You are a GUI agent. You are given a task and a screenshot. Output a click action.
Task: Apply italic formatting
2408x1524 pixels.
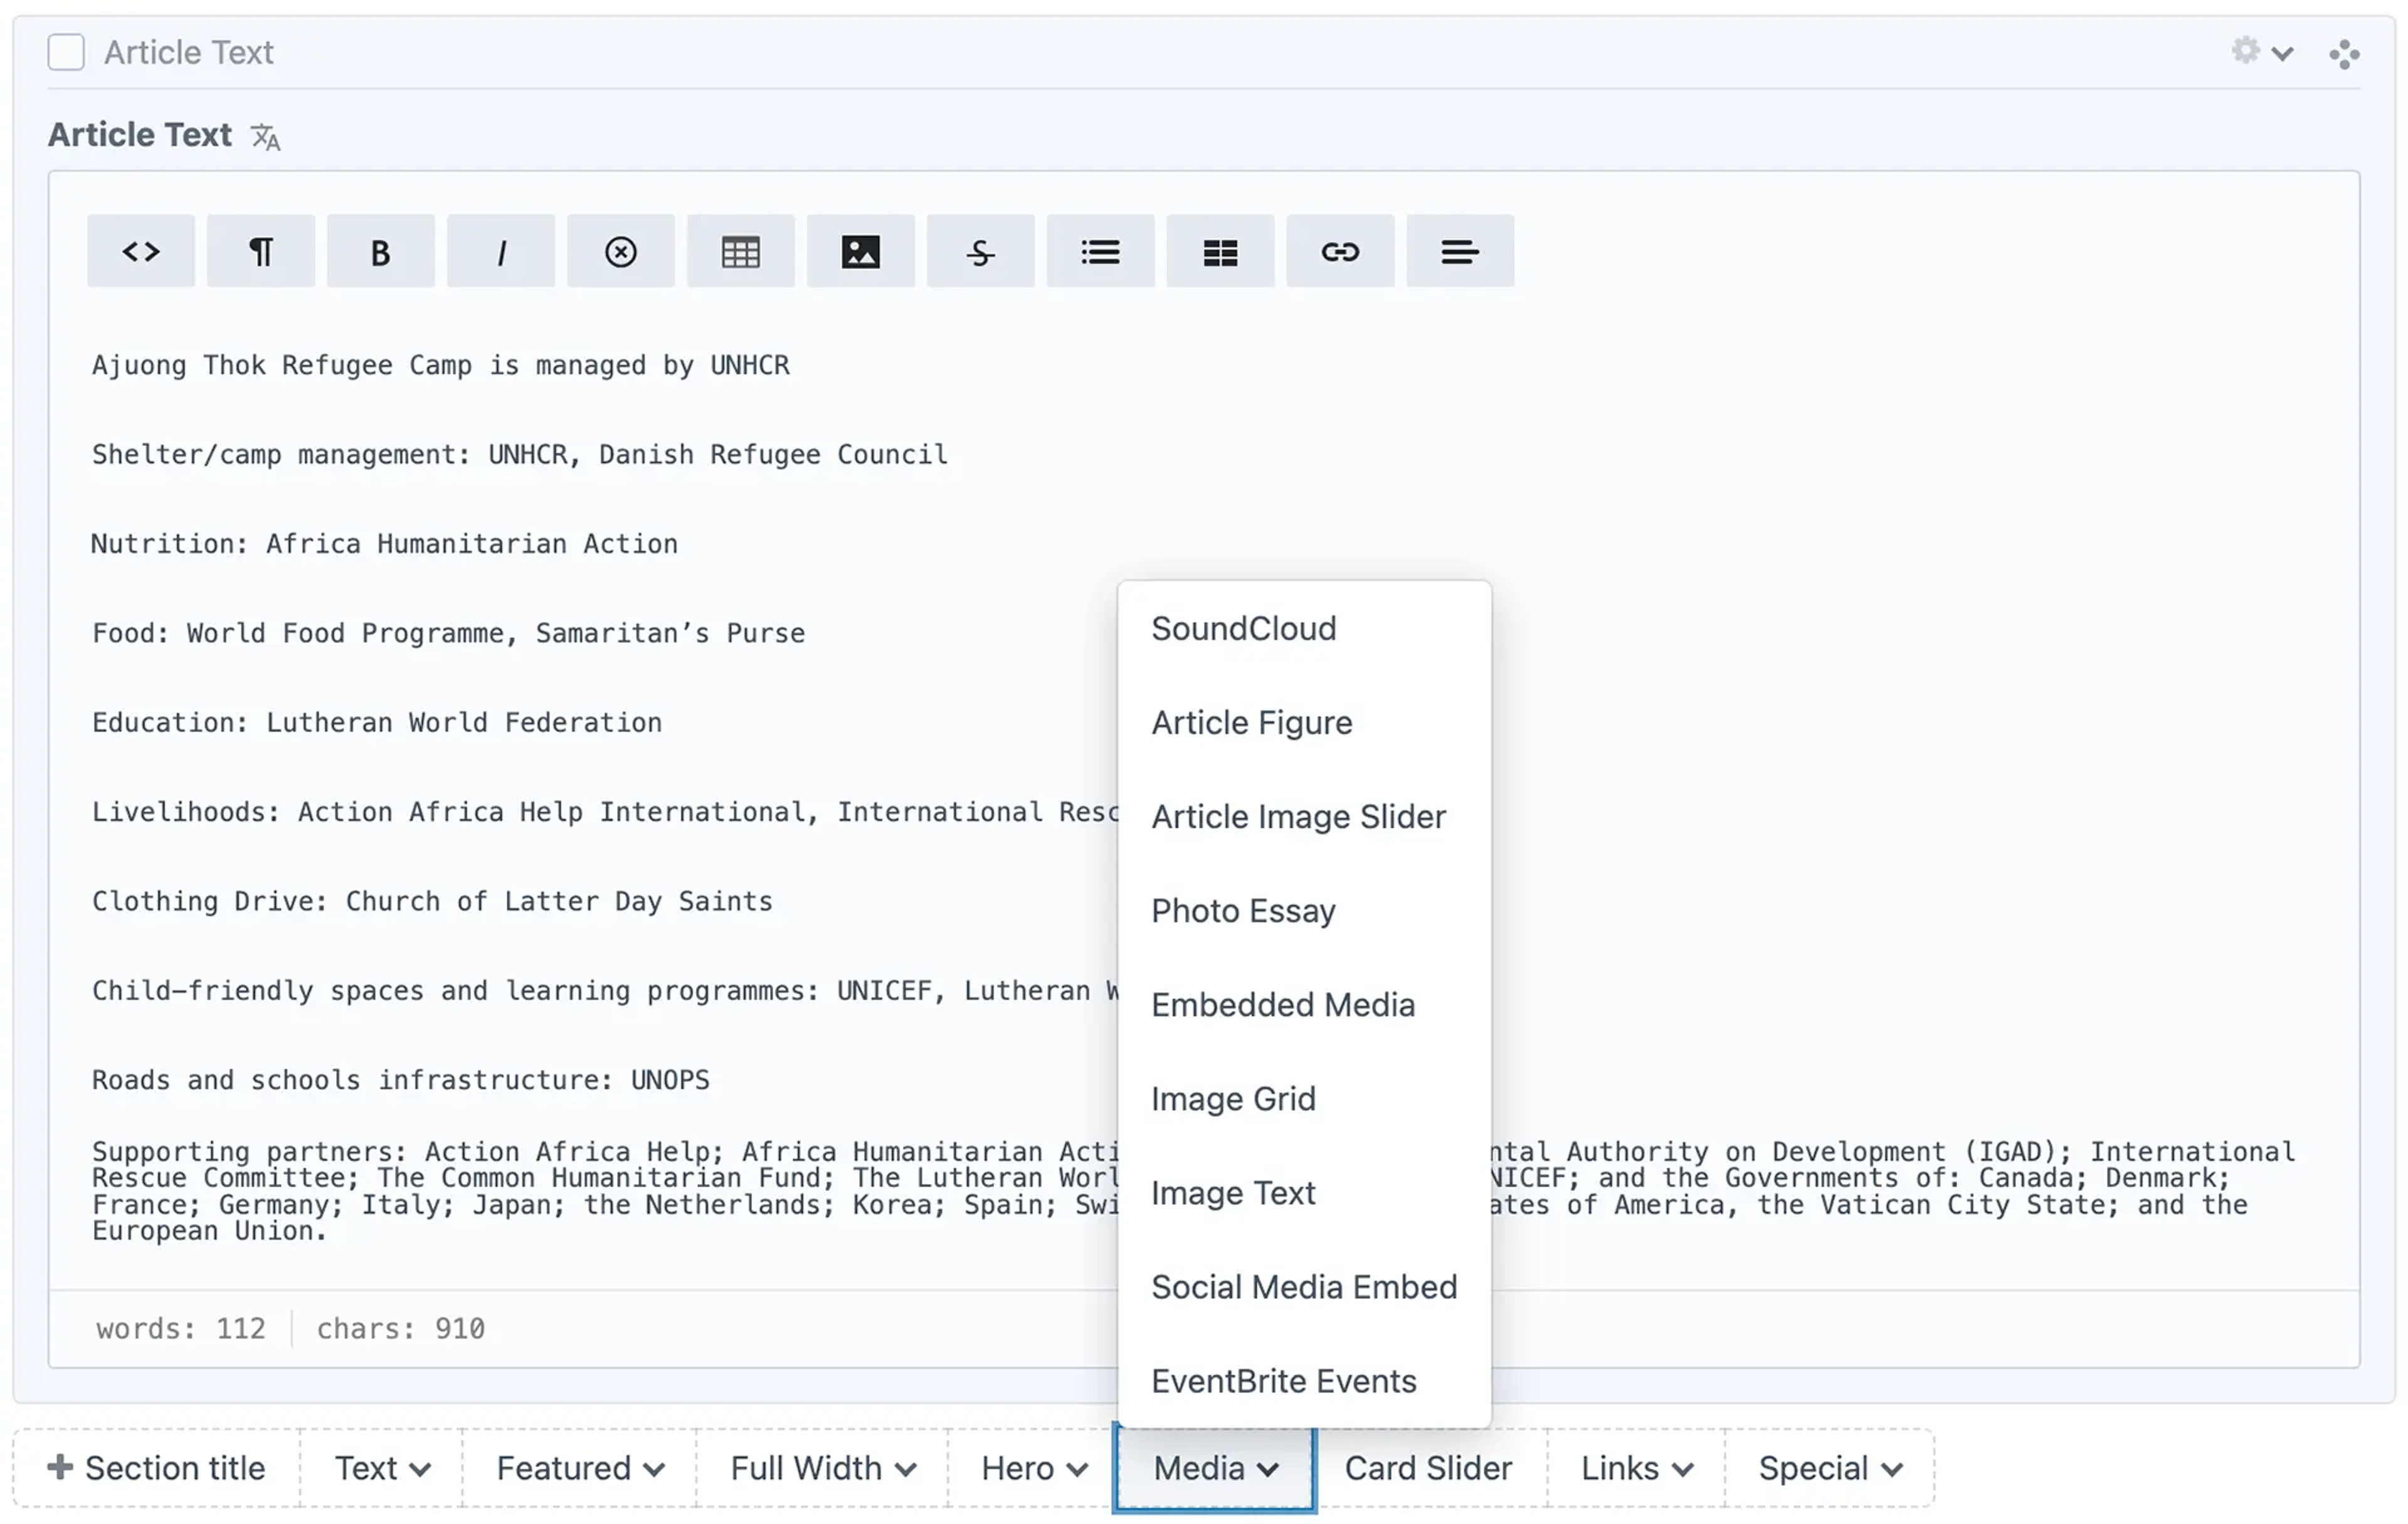[501, 251]
